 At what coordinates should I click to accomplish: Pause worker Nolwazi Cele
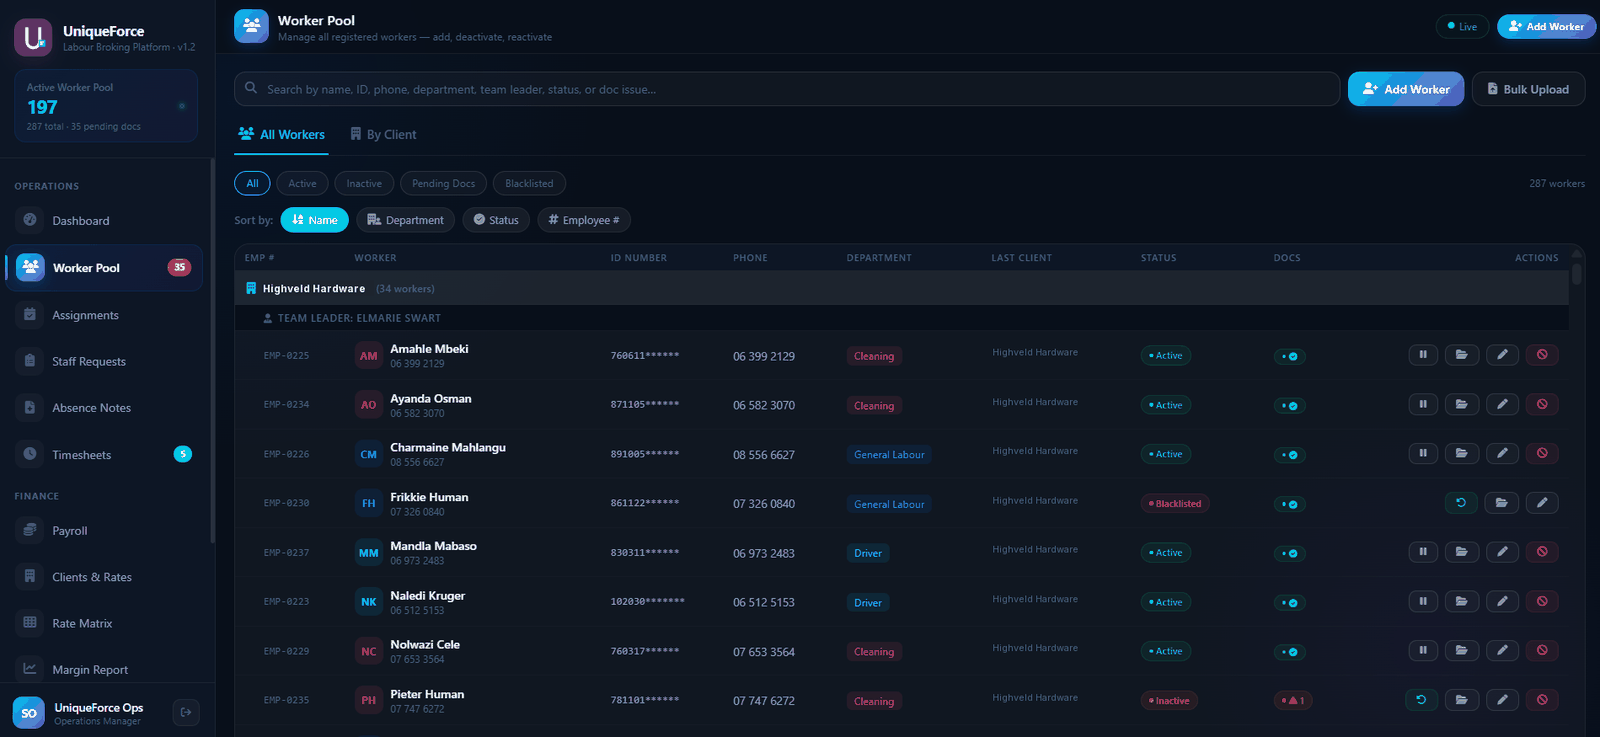1422,650
